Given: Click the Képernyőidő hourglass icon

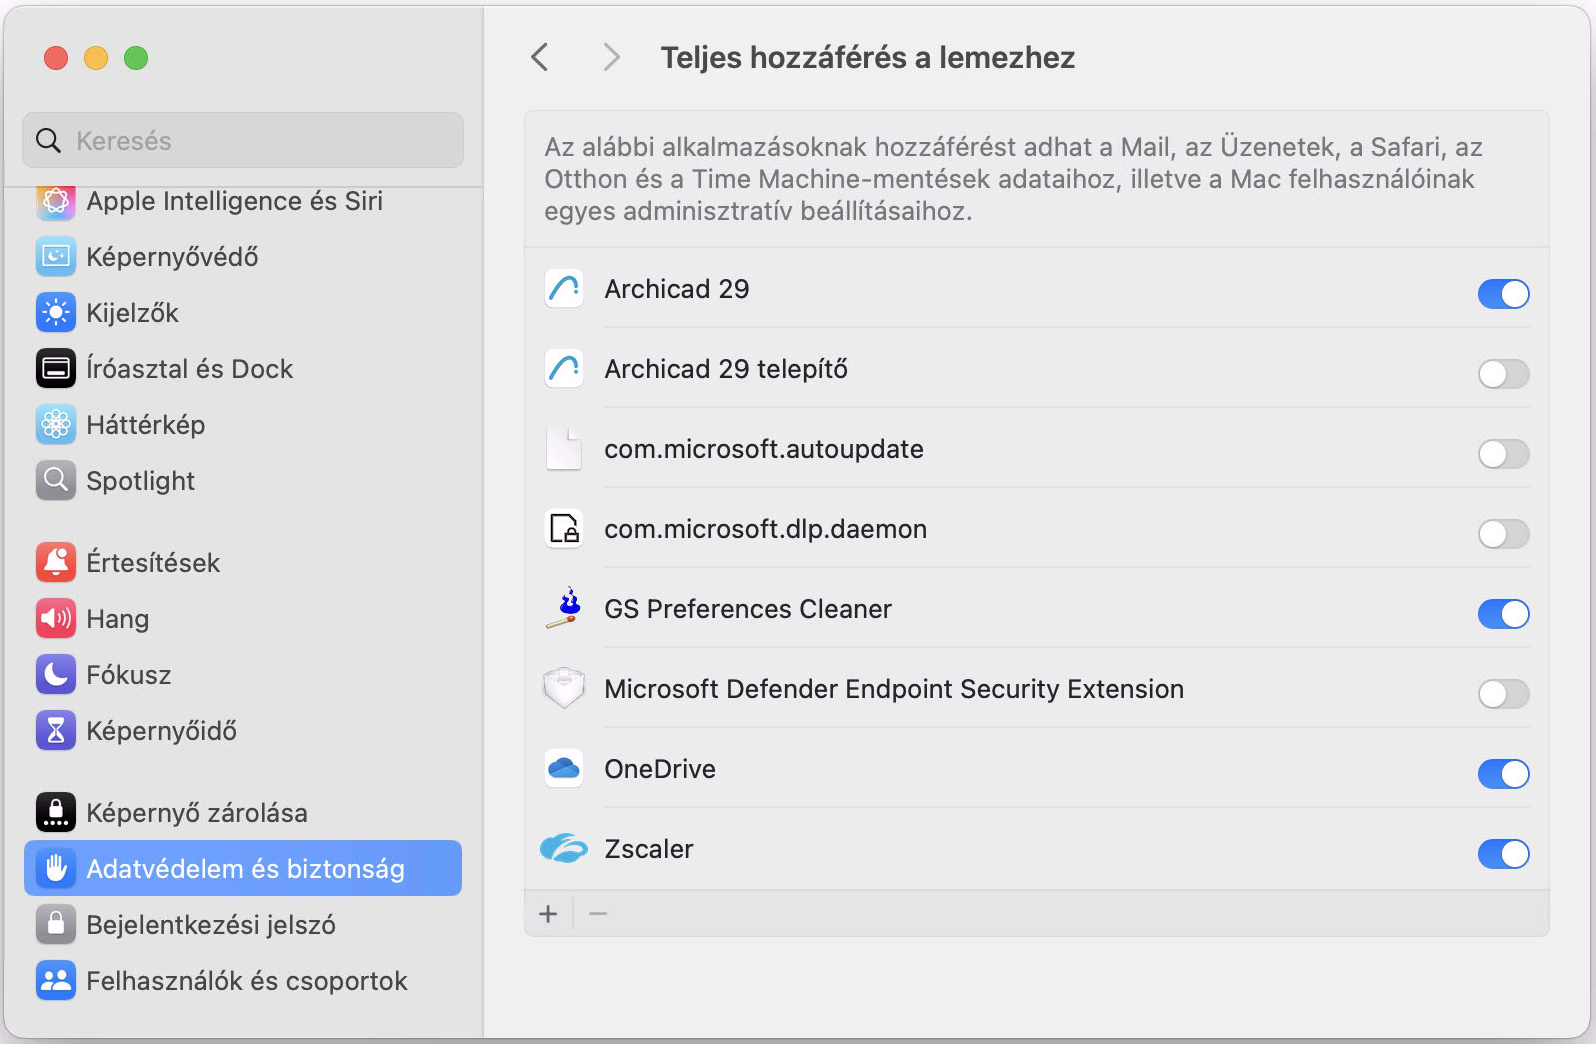Looking at the screenshot, I should (56, 731).
